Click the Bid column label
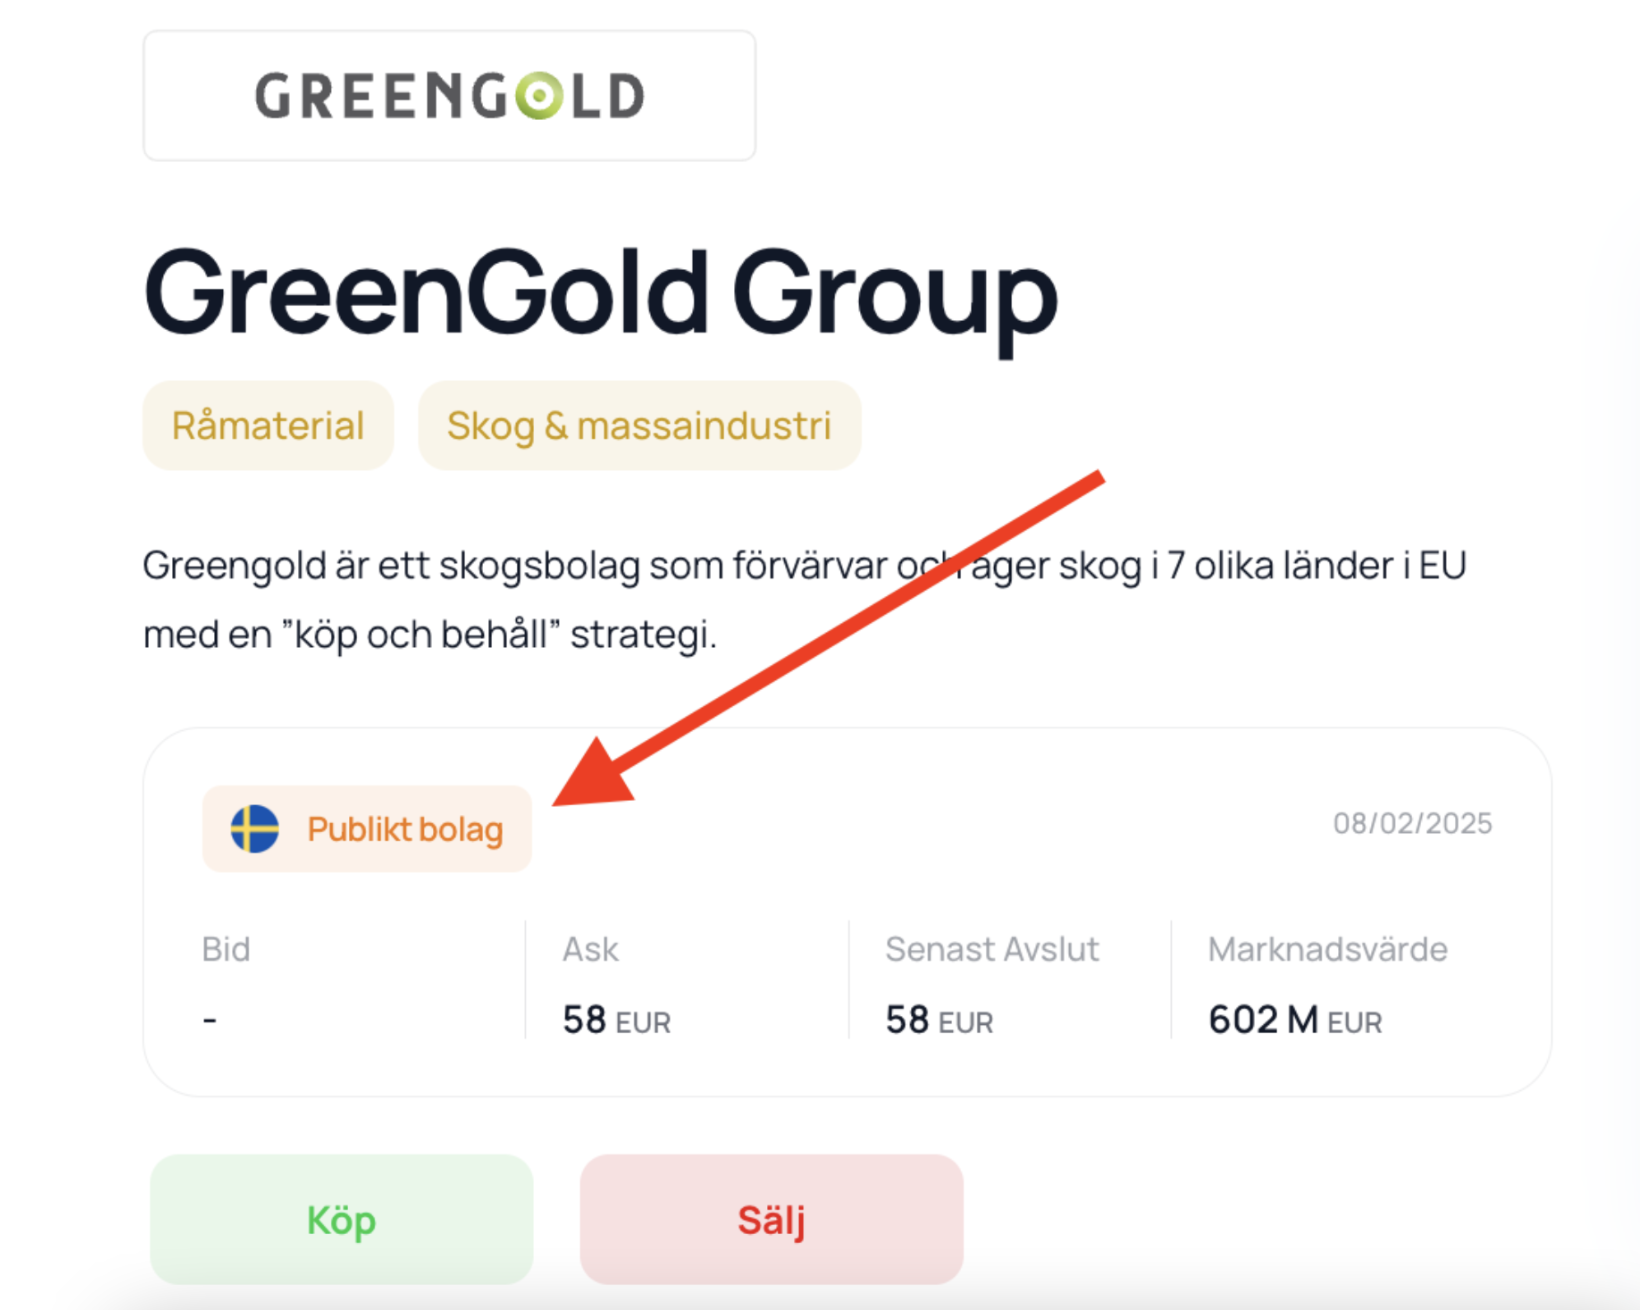Image resolution: width=1640 pixels, height=1310 pixels. 226,949
